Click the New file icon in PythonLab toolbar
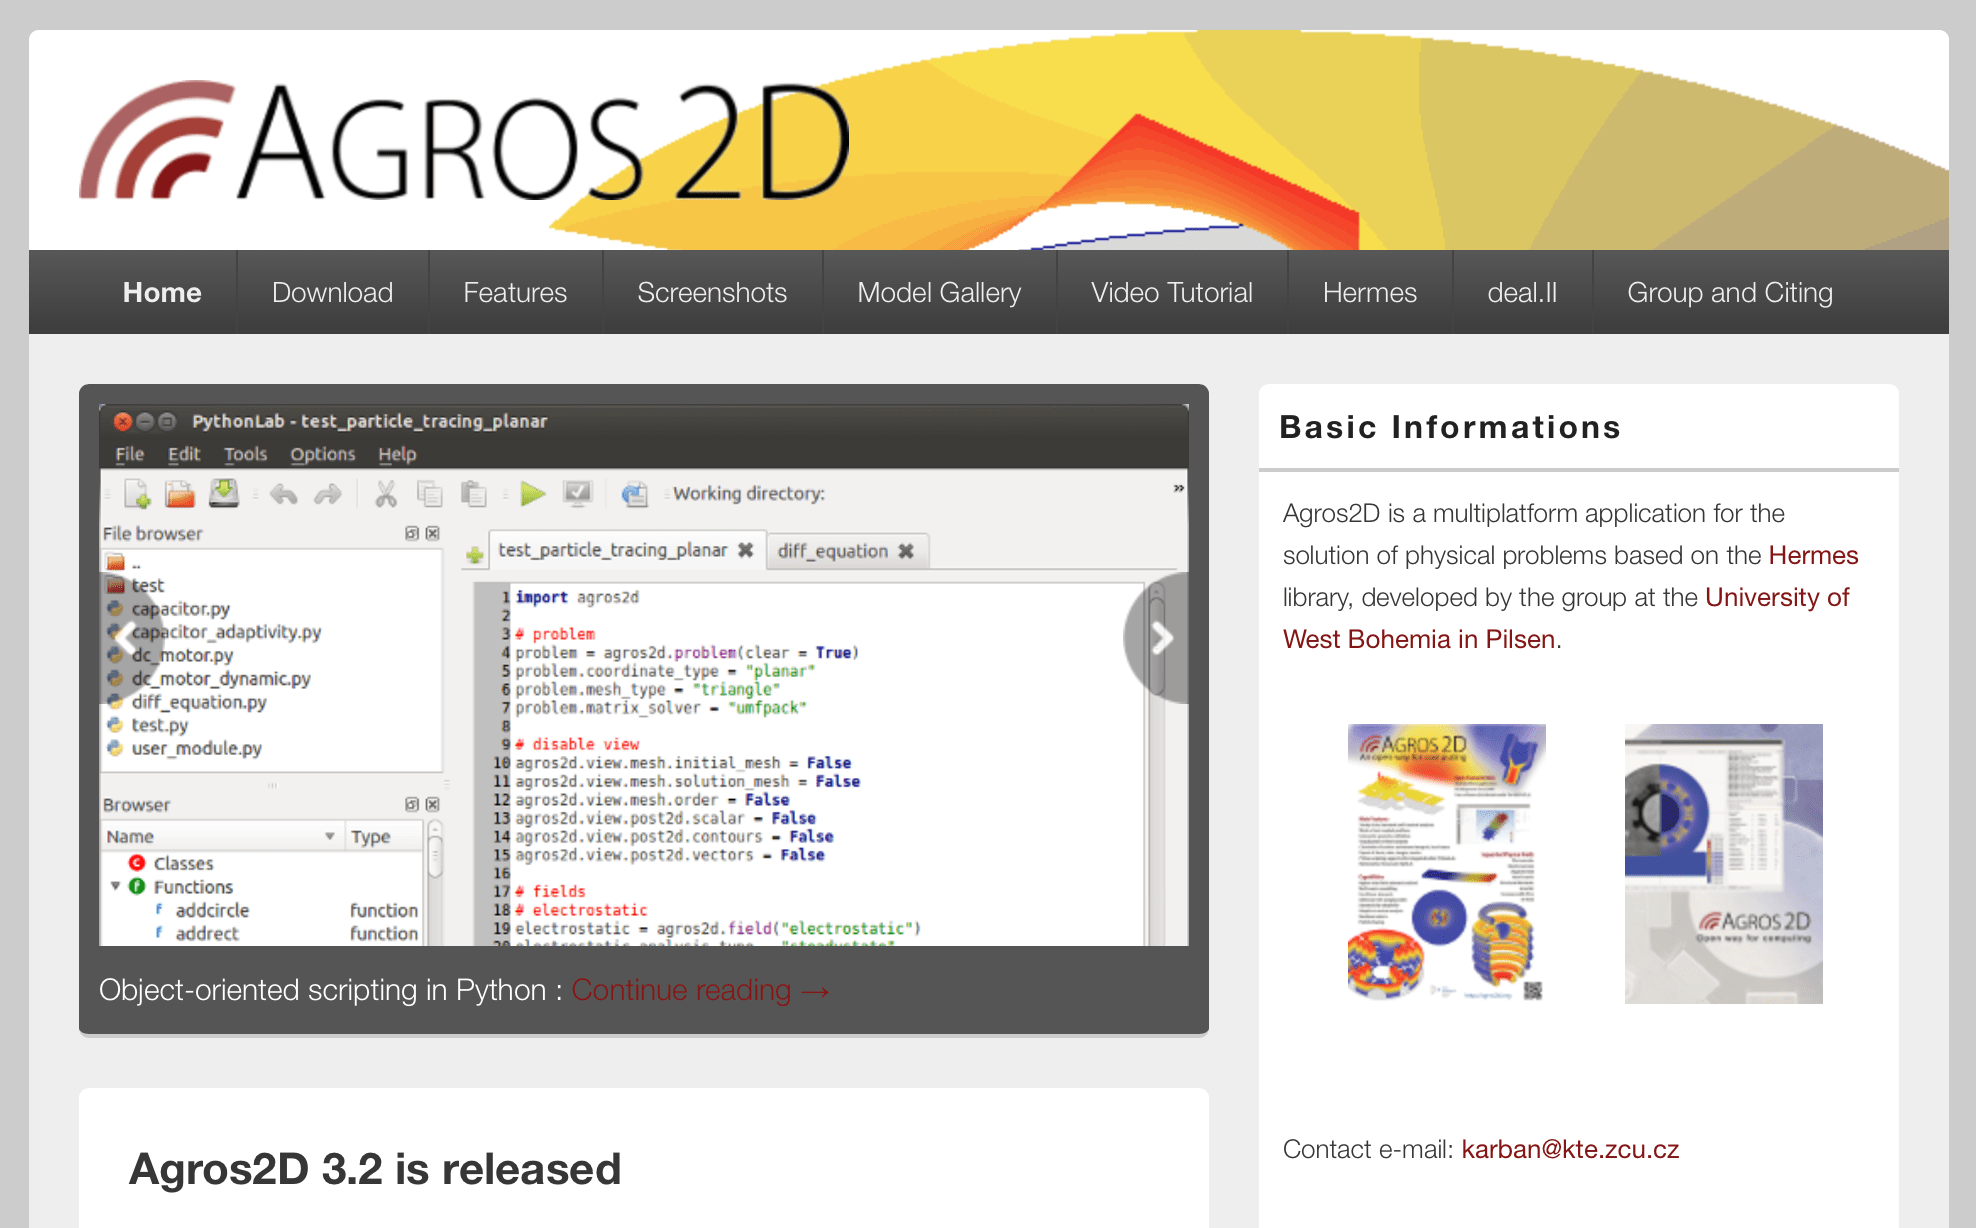 coord(137,493)
